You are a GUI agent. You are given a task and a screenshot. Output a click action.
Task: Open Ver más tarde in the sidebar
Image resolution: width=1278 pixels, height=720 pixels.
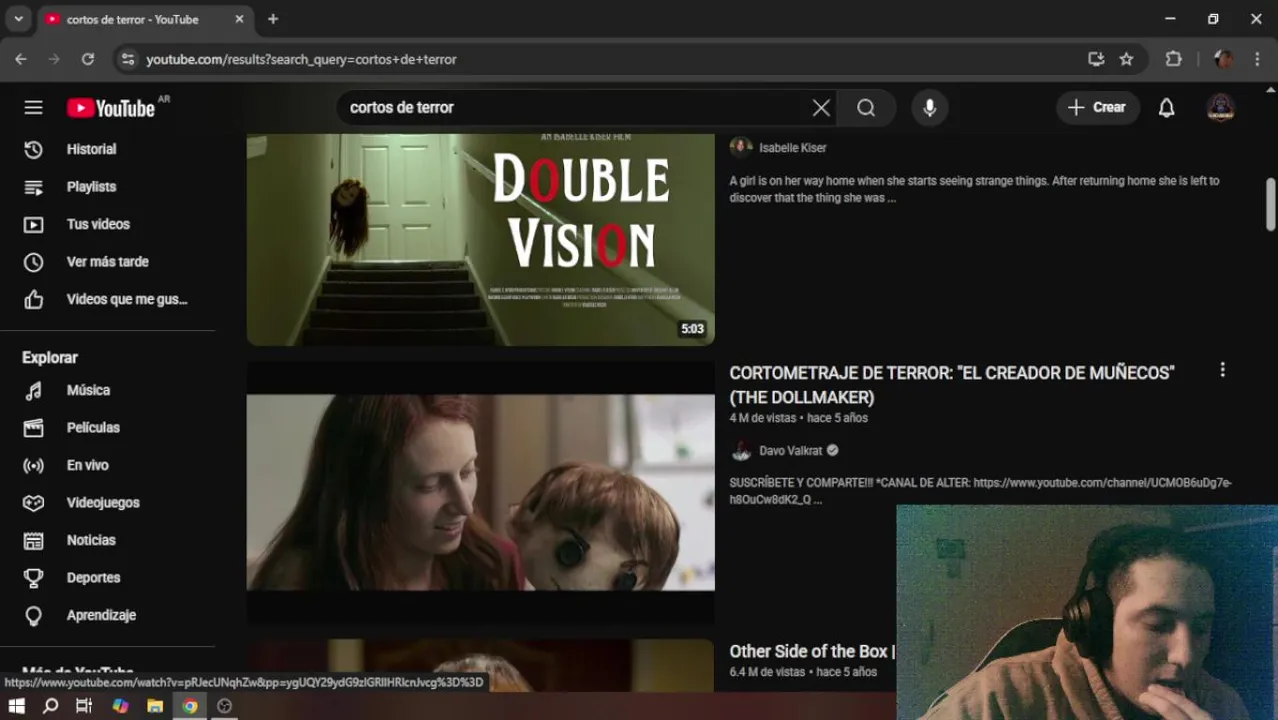107,262
